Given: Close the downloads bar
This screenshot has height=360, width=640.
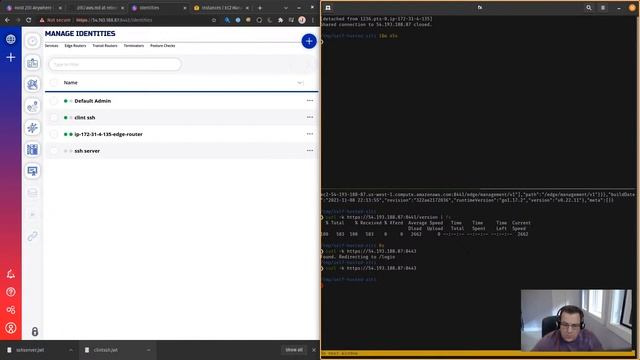Looking at the screenshot, I should coord(313,350).
